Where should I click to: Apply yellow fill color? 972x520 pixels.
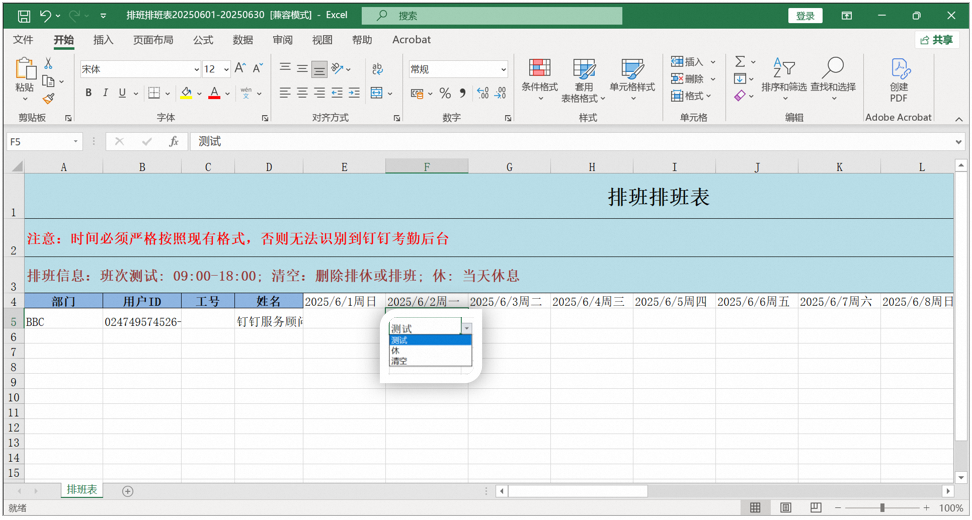(x=186, y=93)
